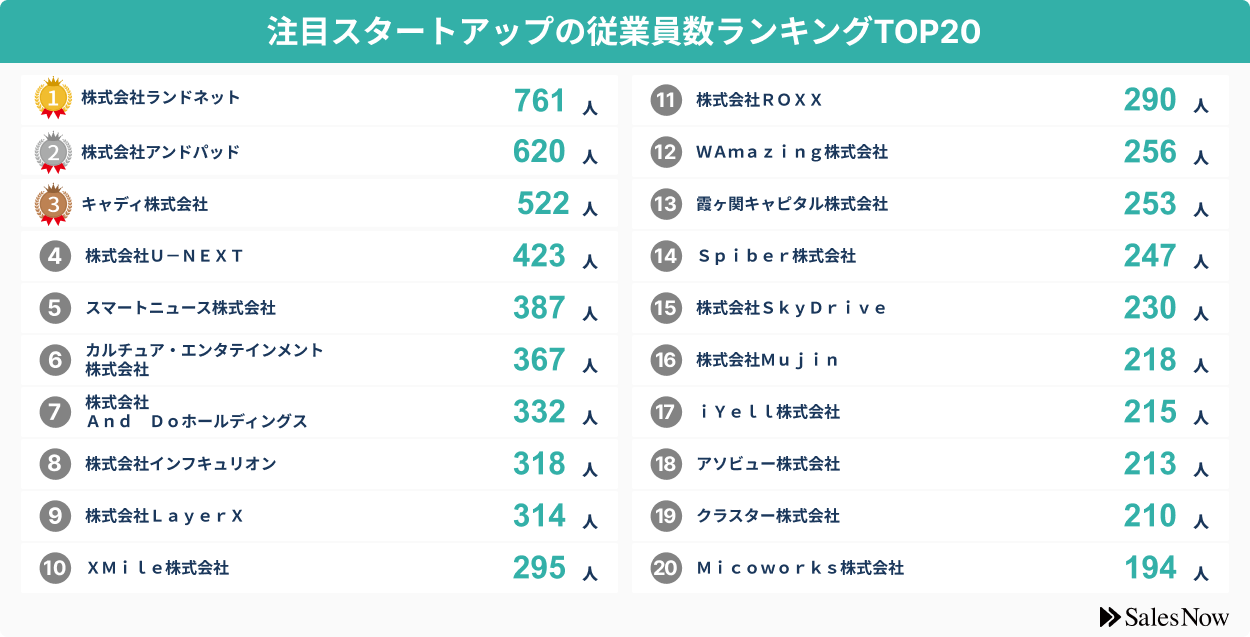This screenshot has width=1250, height=637.
Task: Click the 290 employee count for ROXX
Action: pyautogui.click(x=1150, y=100)
